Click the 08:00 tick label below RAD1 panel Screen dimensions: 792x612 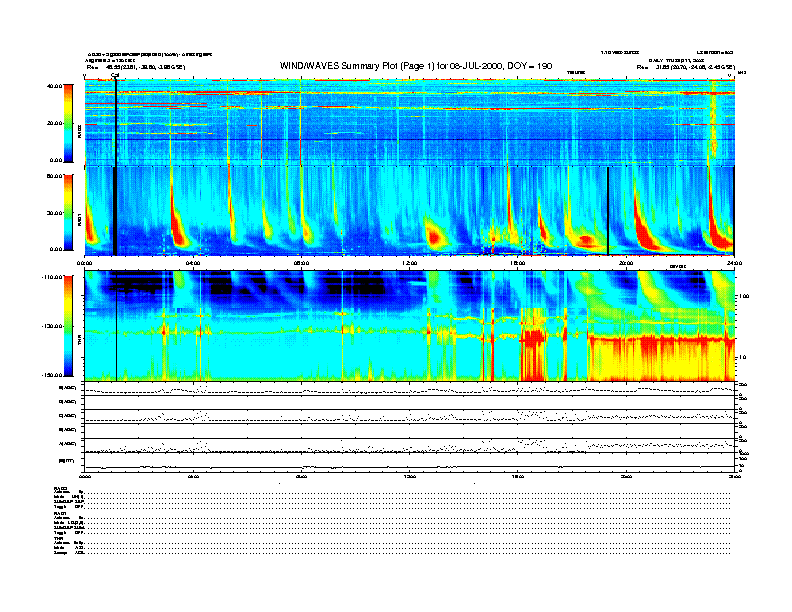tap(301, 263)
